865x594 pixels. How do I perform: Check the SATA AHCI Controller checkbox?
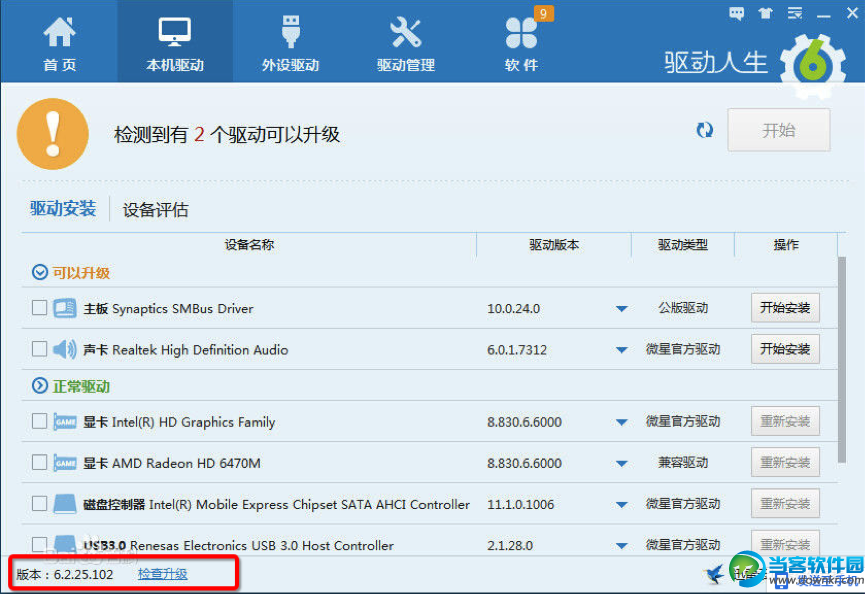point(39,503)
